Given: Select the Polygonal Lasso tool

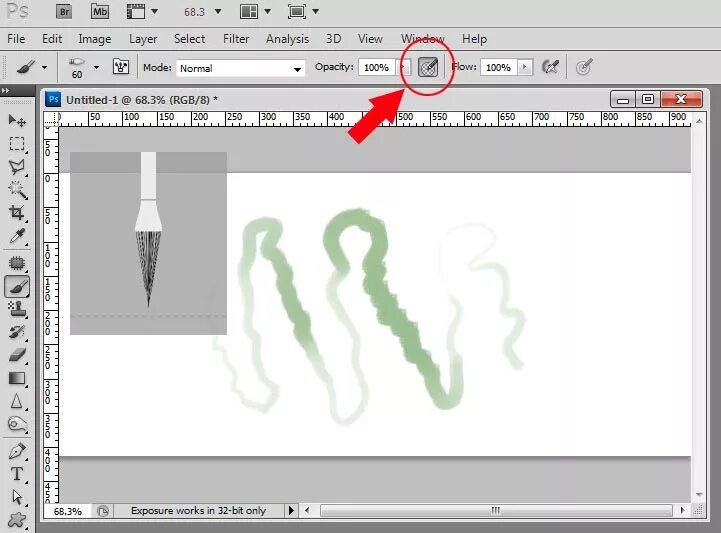Looking at the screenshot, I should click(17, 167).
